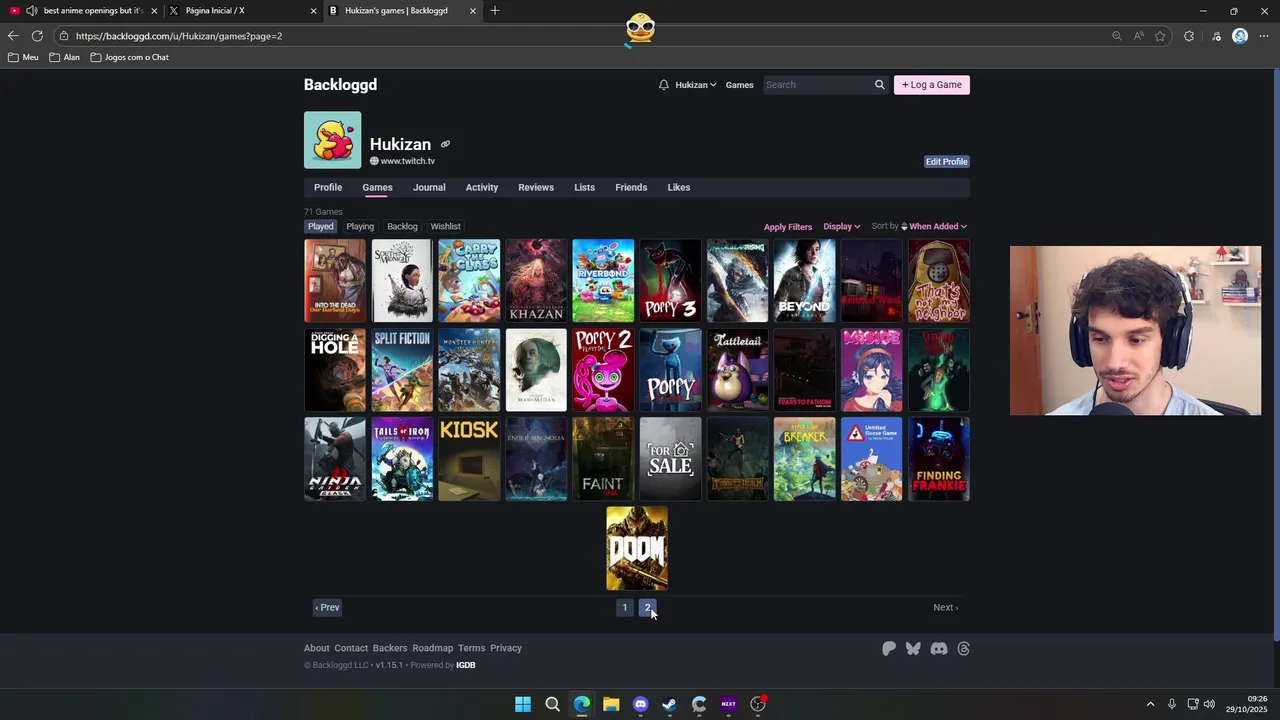Click the search magnifier icon
The width and height of the screenshot is (1280, 720).
(x=880, y=85)
